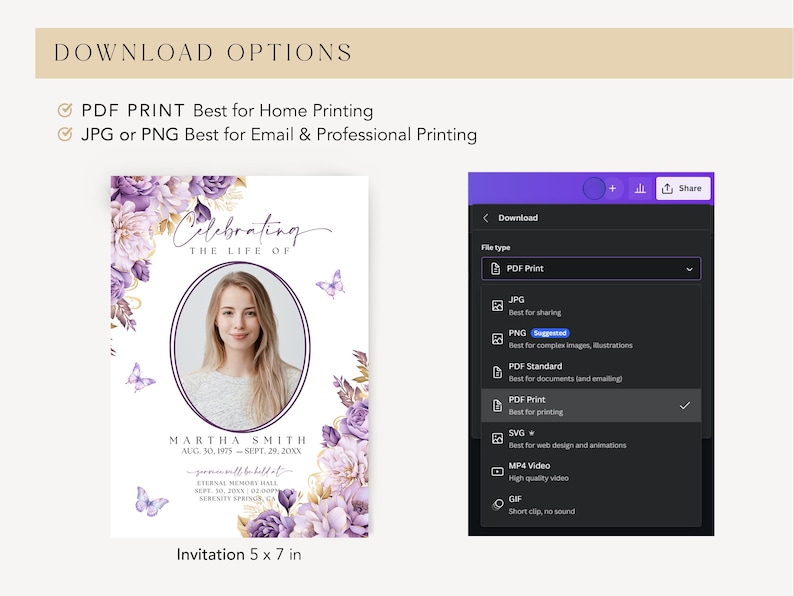Click 'Best for documents (and emailing)' text
Image resolution: width=794 pixels, height=596 pixels.
566,379
